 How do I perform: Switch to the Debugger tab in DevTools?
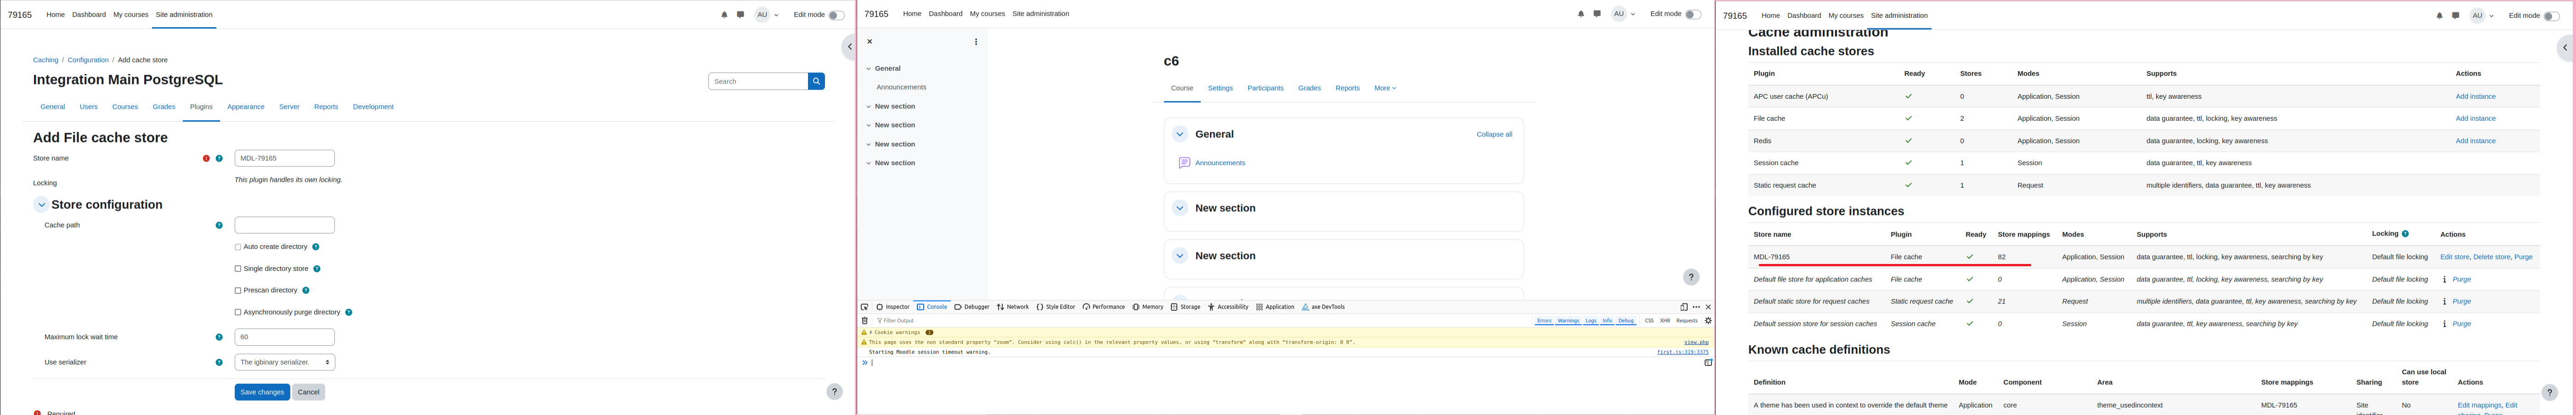click(972, 307)
